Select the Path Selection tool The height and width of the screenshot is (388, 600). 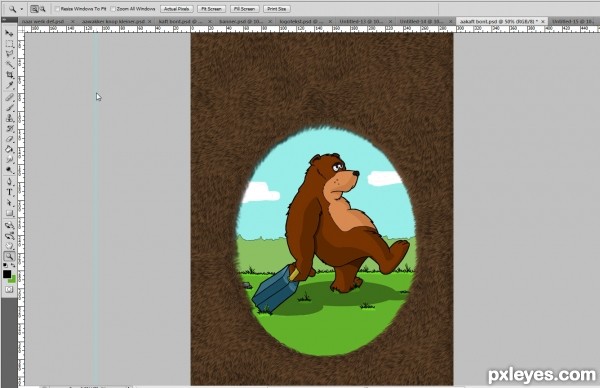click(9, 202)
